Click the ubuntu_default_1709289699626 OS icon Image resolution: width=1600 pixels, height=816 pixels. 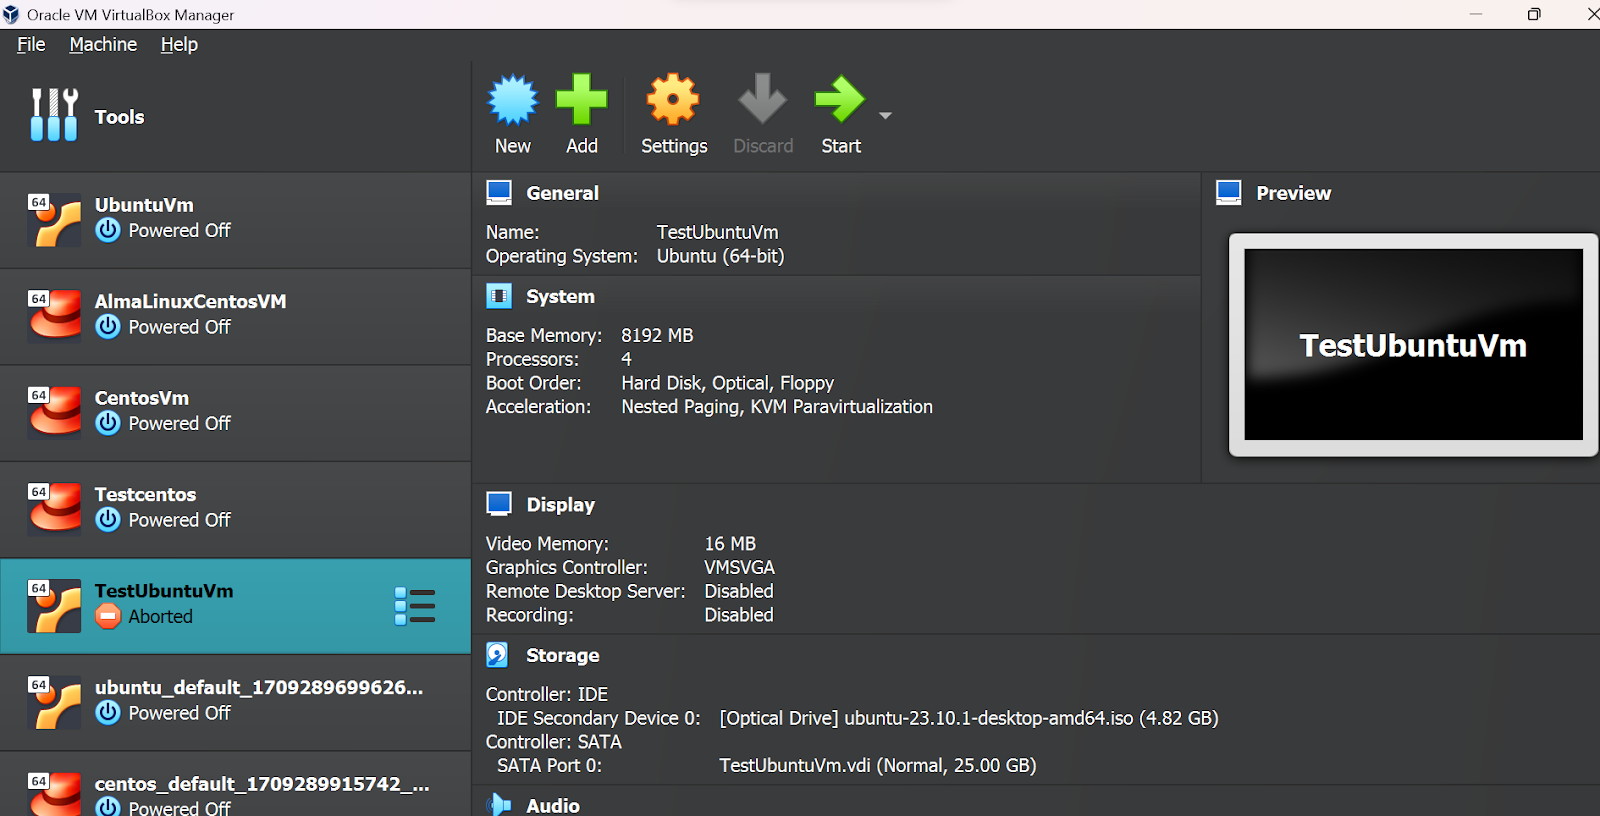coord(54,702)
